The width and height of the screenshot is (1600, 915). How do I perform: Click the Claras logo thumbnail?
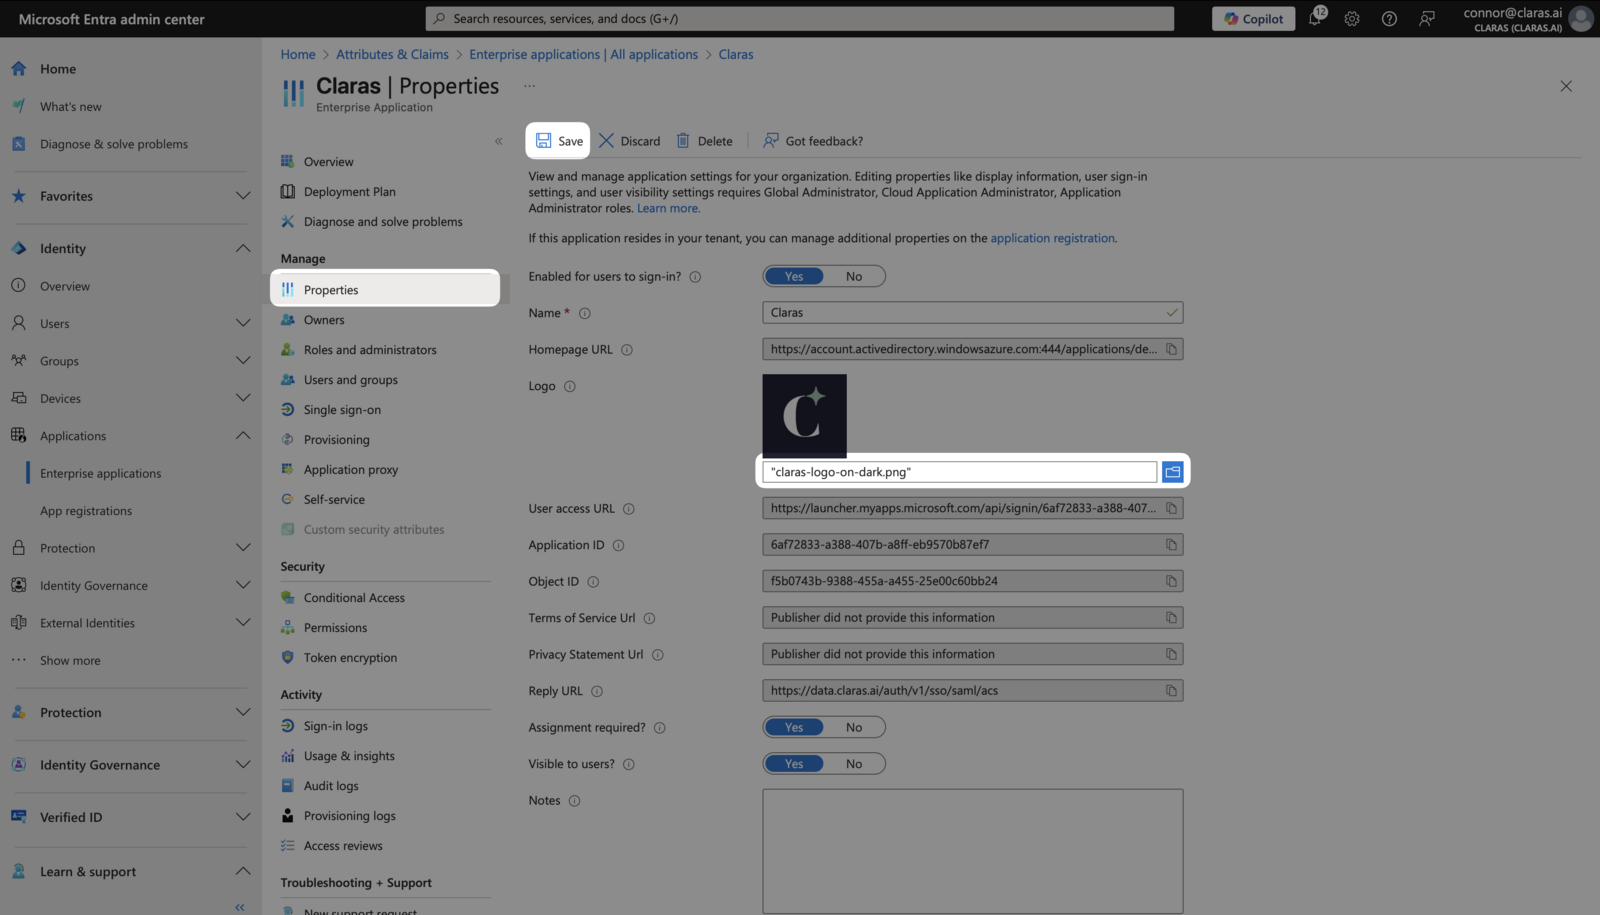pos(805,416)
